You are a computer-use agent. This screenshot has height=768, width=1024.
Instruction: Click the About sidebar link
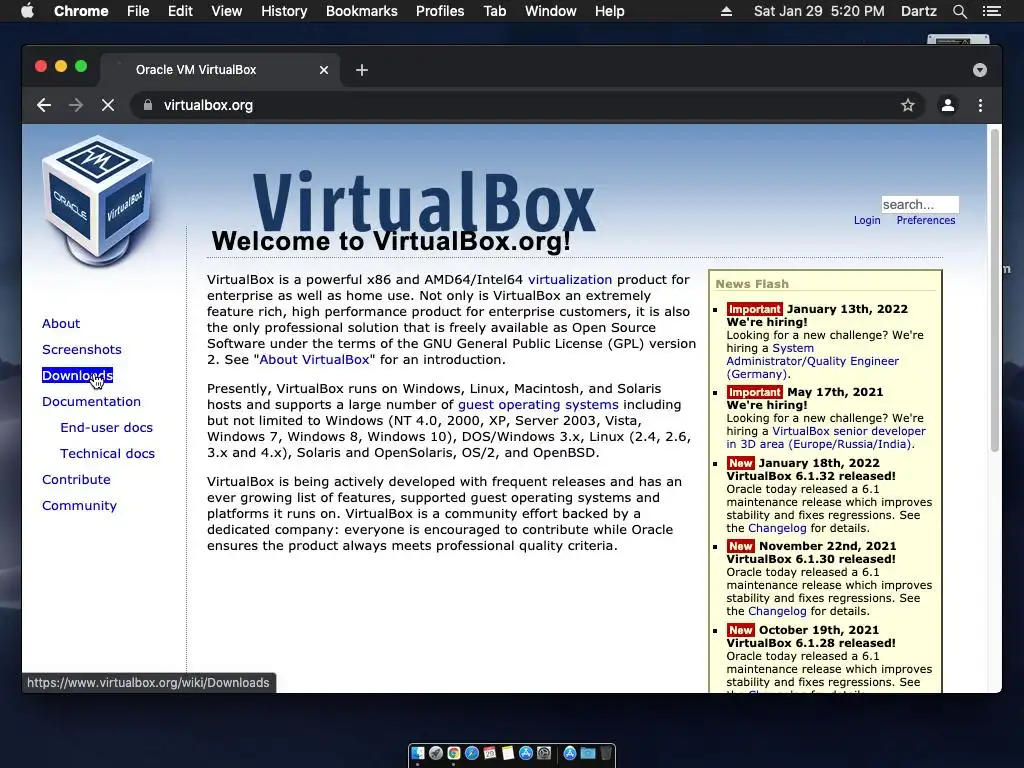[x=61, y=323]
